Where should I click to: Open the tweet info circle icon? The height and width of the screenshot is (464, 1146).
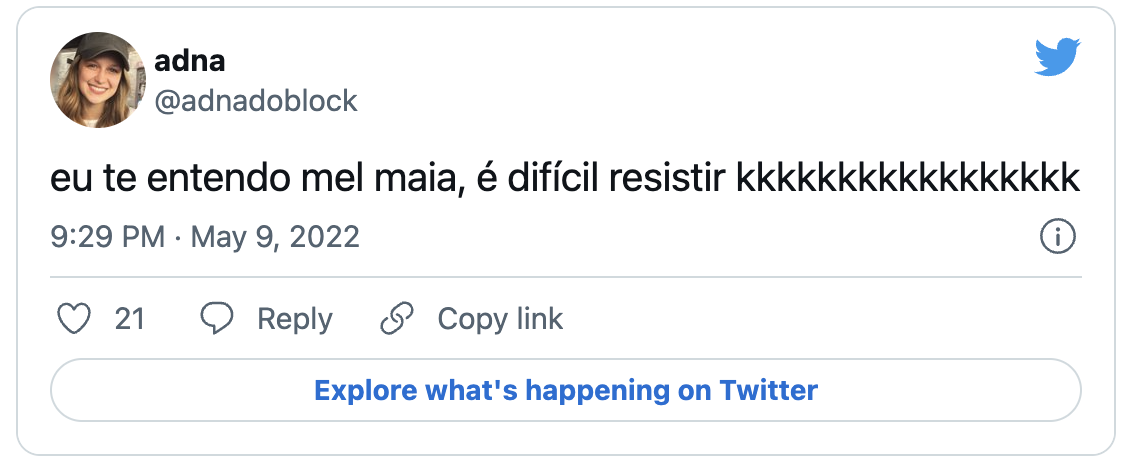point(1057,238)
